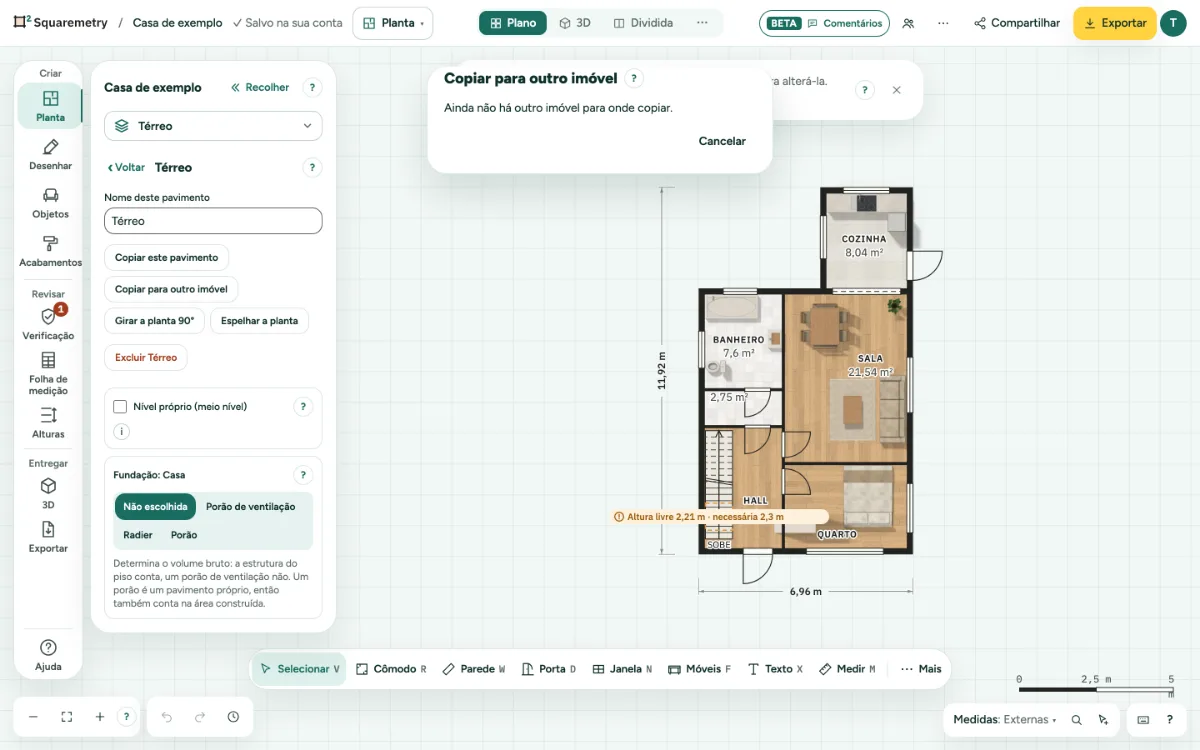Screen dimensions: 1200x750
Task: Open the history clock icon
Action: pyautogui.click(x=233, y=717)
